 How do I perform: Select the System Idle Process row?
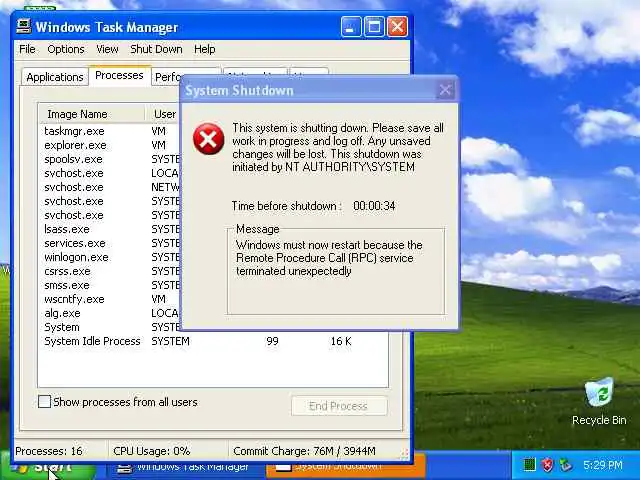[x=213, y=341]
